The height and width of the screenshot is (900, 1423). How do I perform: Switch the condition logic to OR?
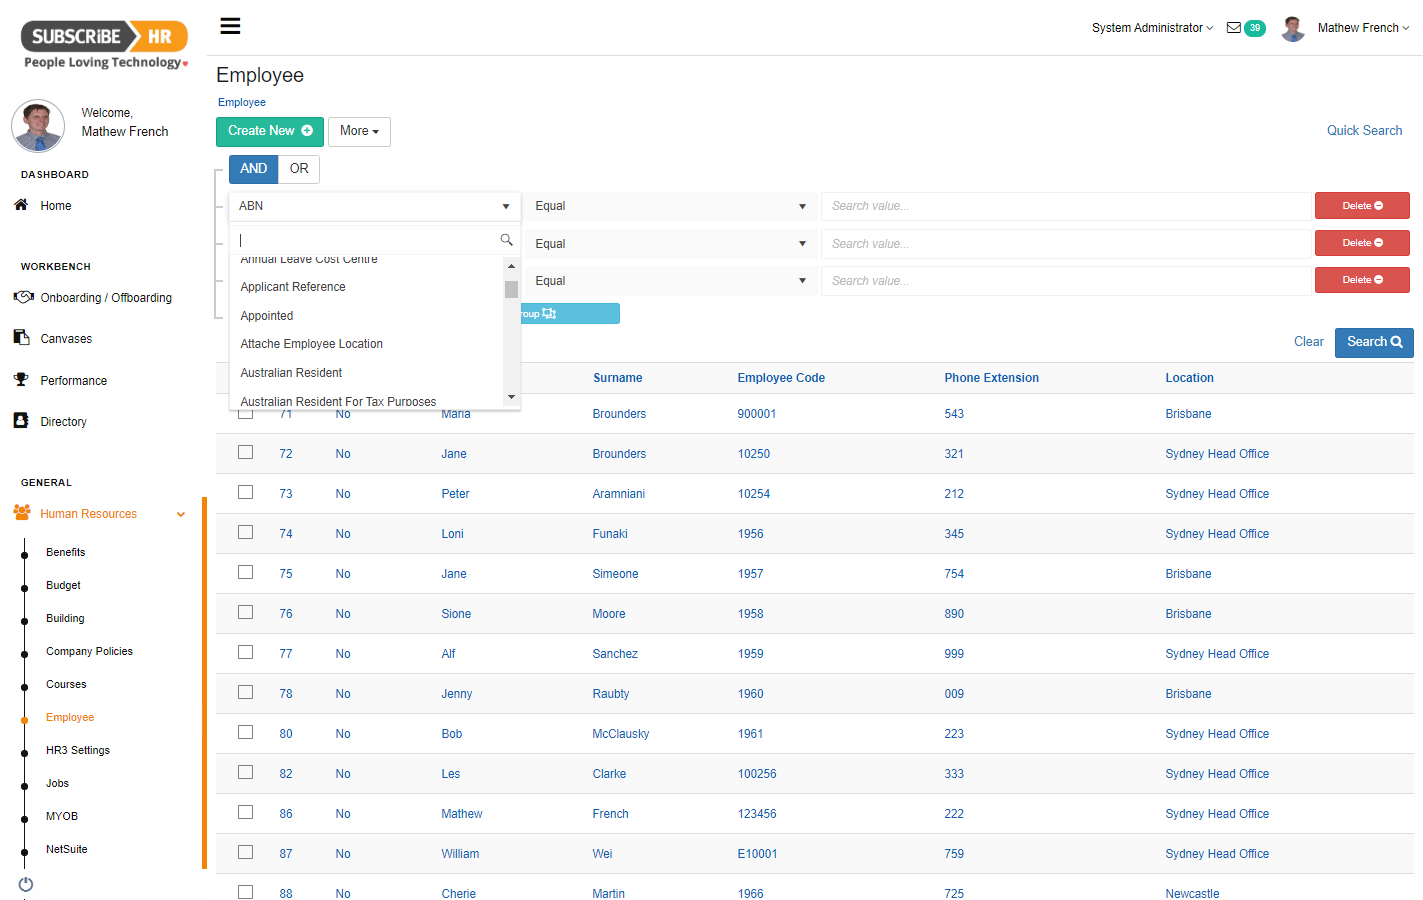click(298, 169)
